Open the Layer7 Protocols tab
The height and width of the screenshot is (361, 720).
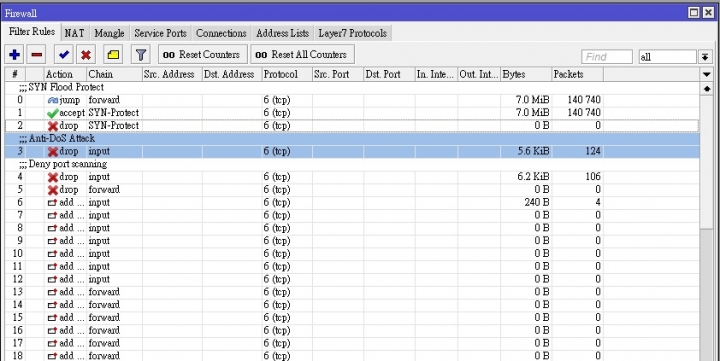[353, 34]
